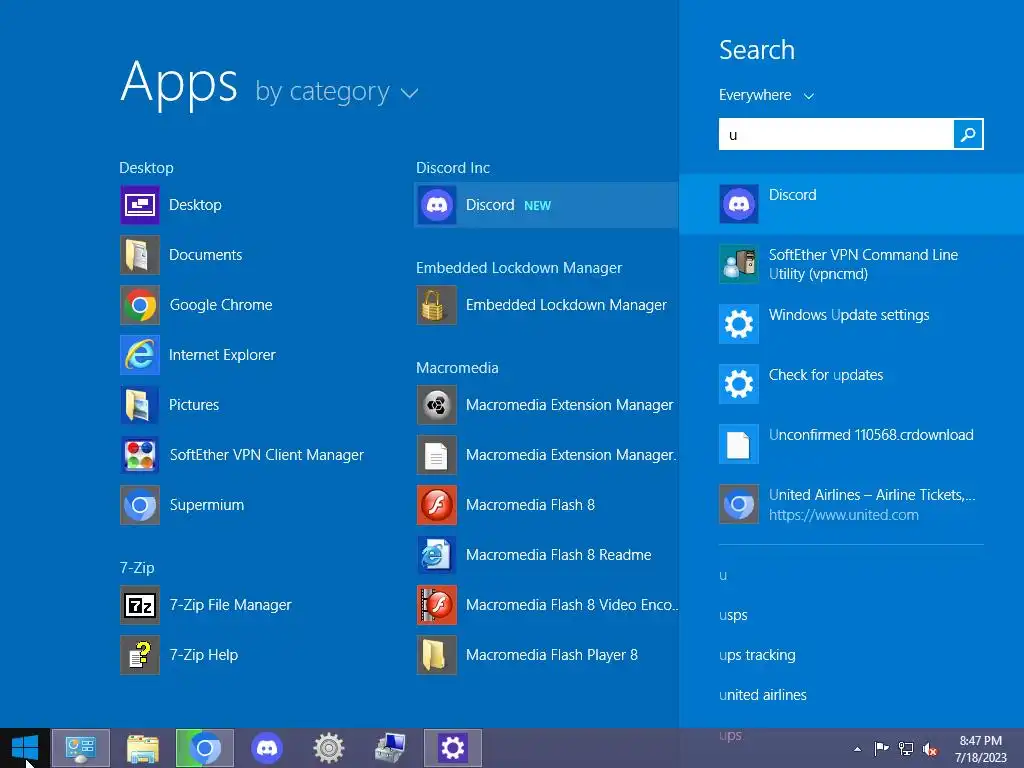Launch Macromedia Flash 8 icon

point(436,505)
